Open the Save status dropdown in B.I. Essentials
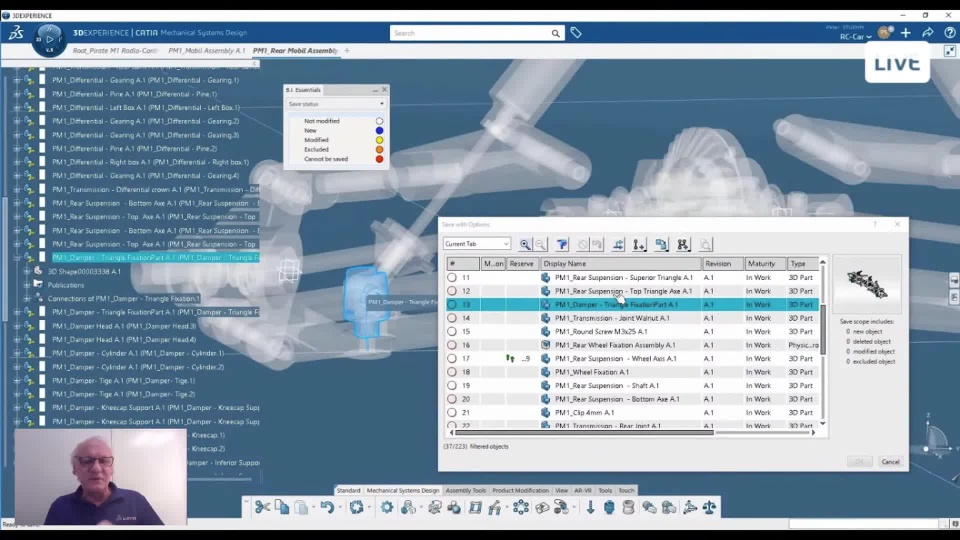The height and width of the screenshot is (540, 960). pos(336,104)
